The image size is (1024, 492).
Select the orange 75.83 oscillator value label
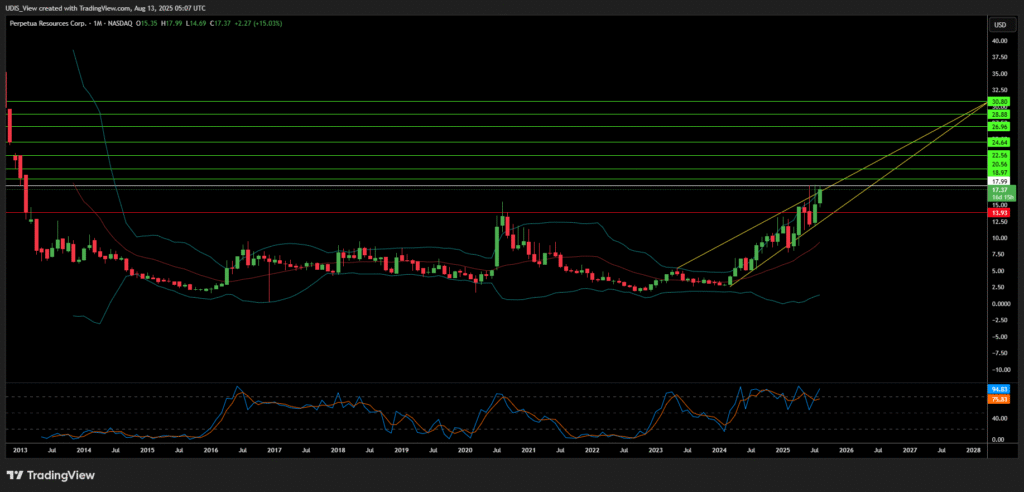998,397
